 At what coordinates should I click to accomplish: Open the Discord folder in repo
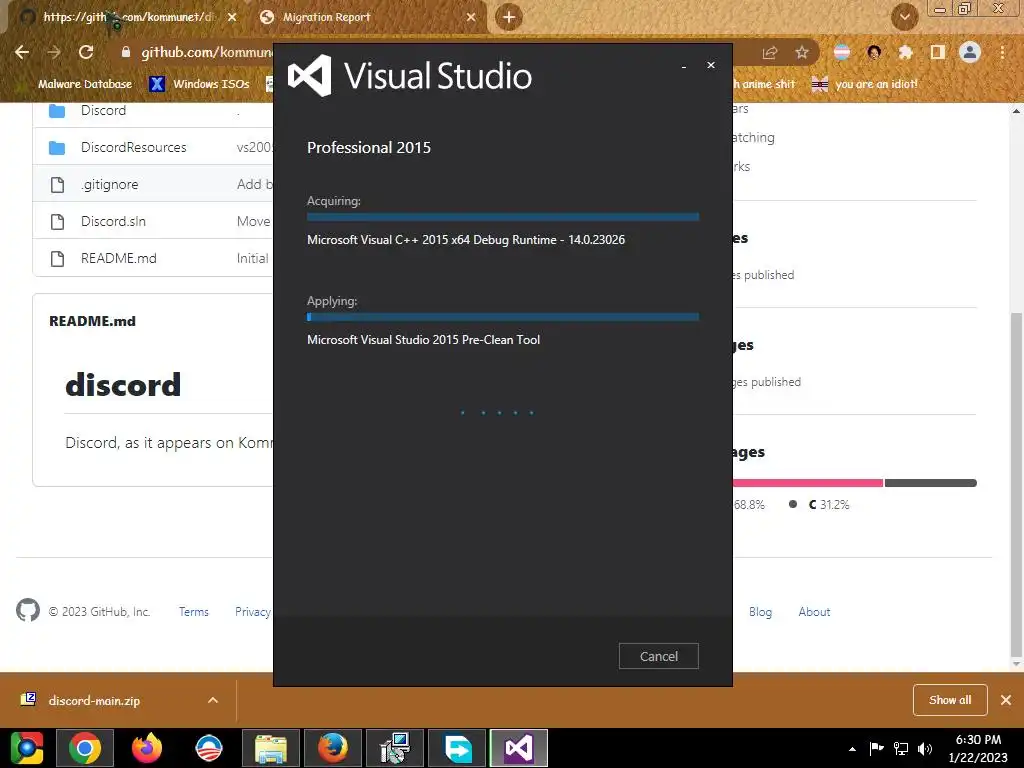point(103,110)
